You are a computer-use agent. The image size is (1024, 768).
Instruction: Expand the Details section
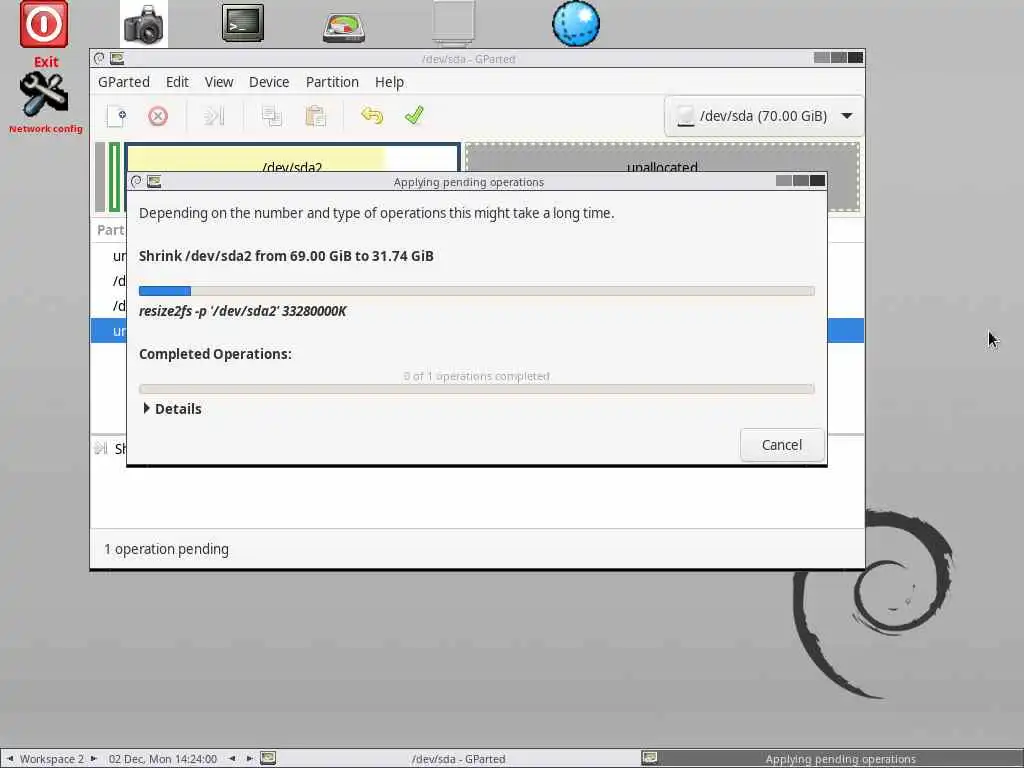click(x=172, y=409)
